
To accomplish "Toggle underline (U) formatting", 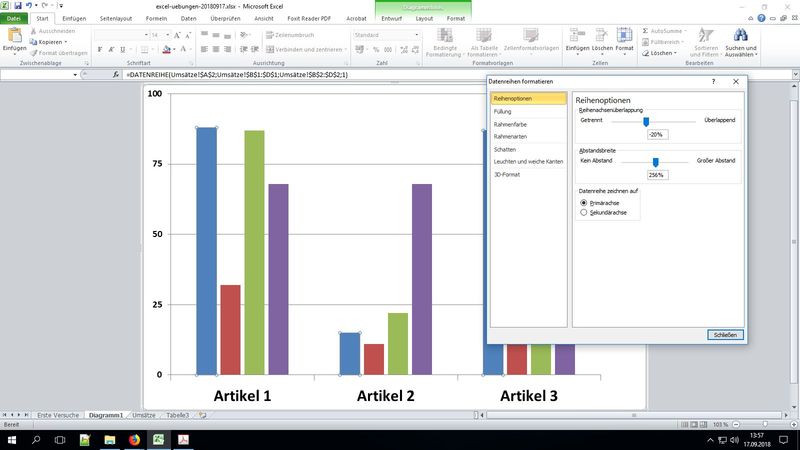I will 122,49.
